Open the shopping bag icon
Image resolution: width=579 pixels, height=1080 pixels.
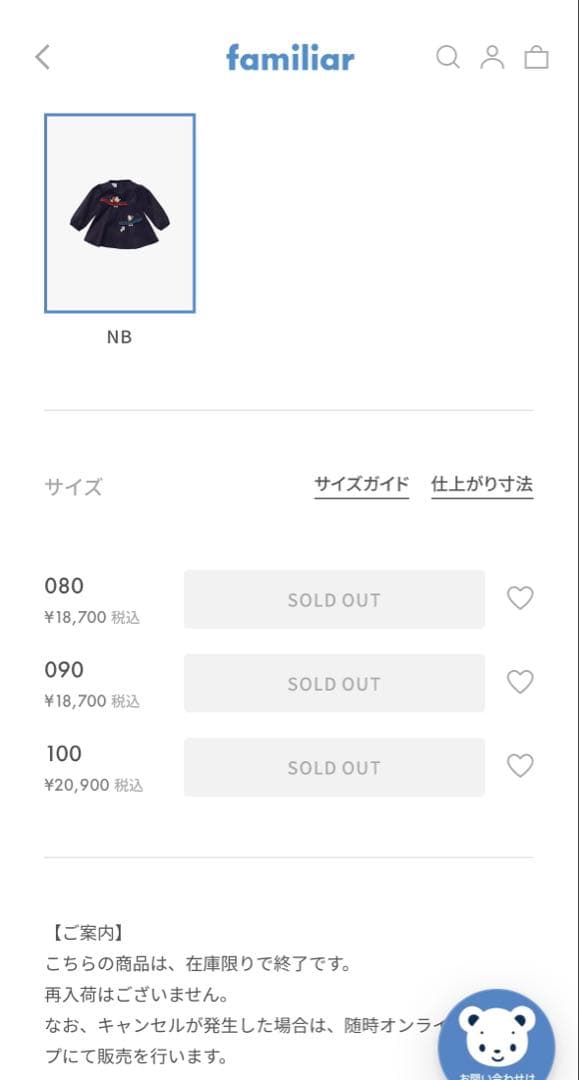click(x=536, y=58)
